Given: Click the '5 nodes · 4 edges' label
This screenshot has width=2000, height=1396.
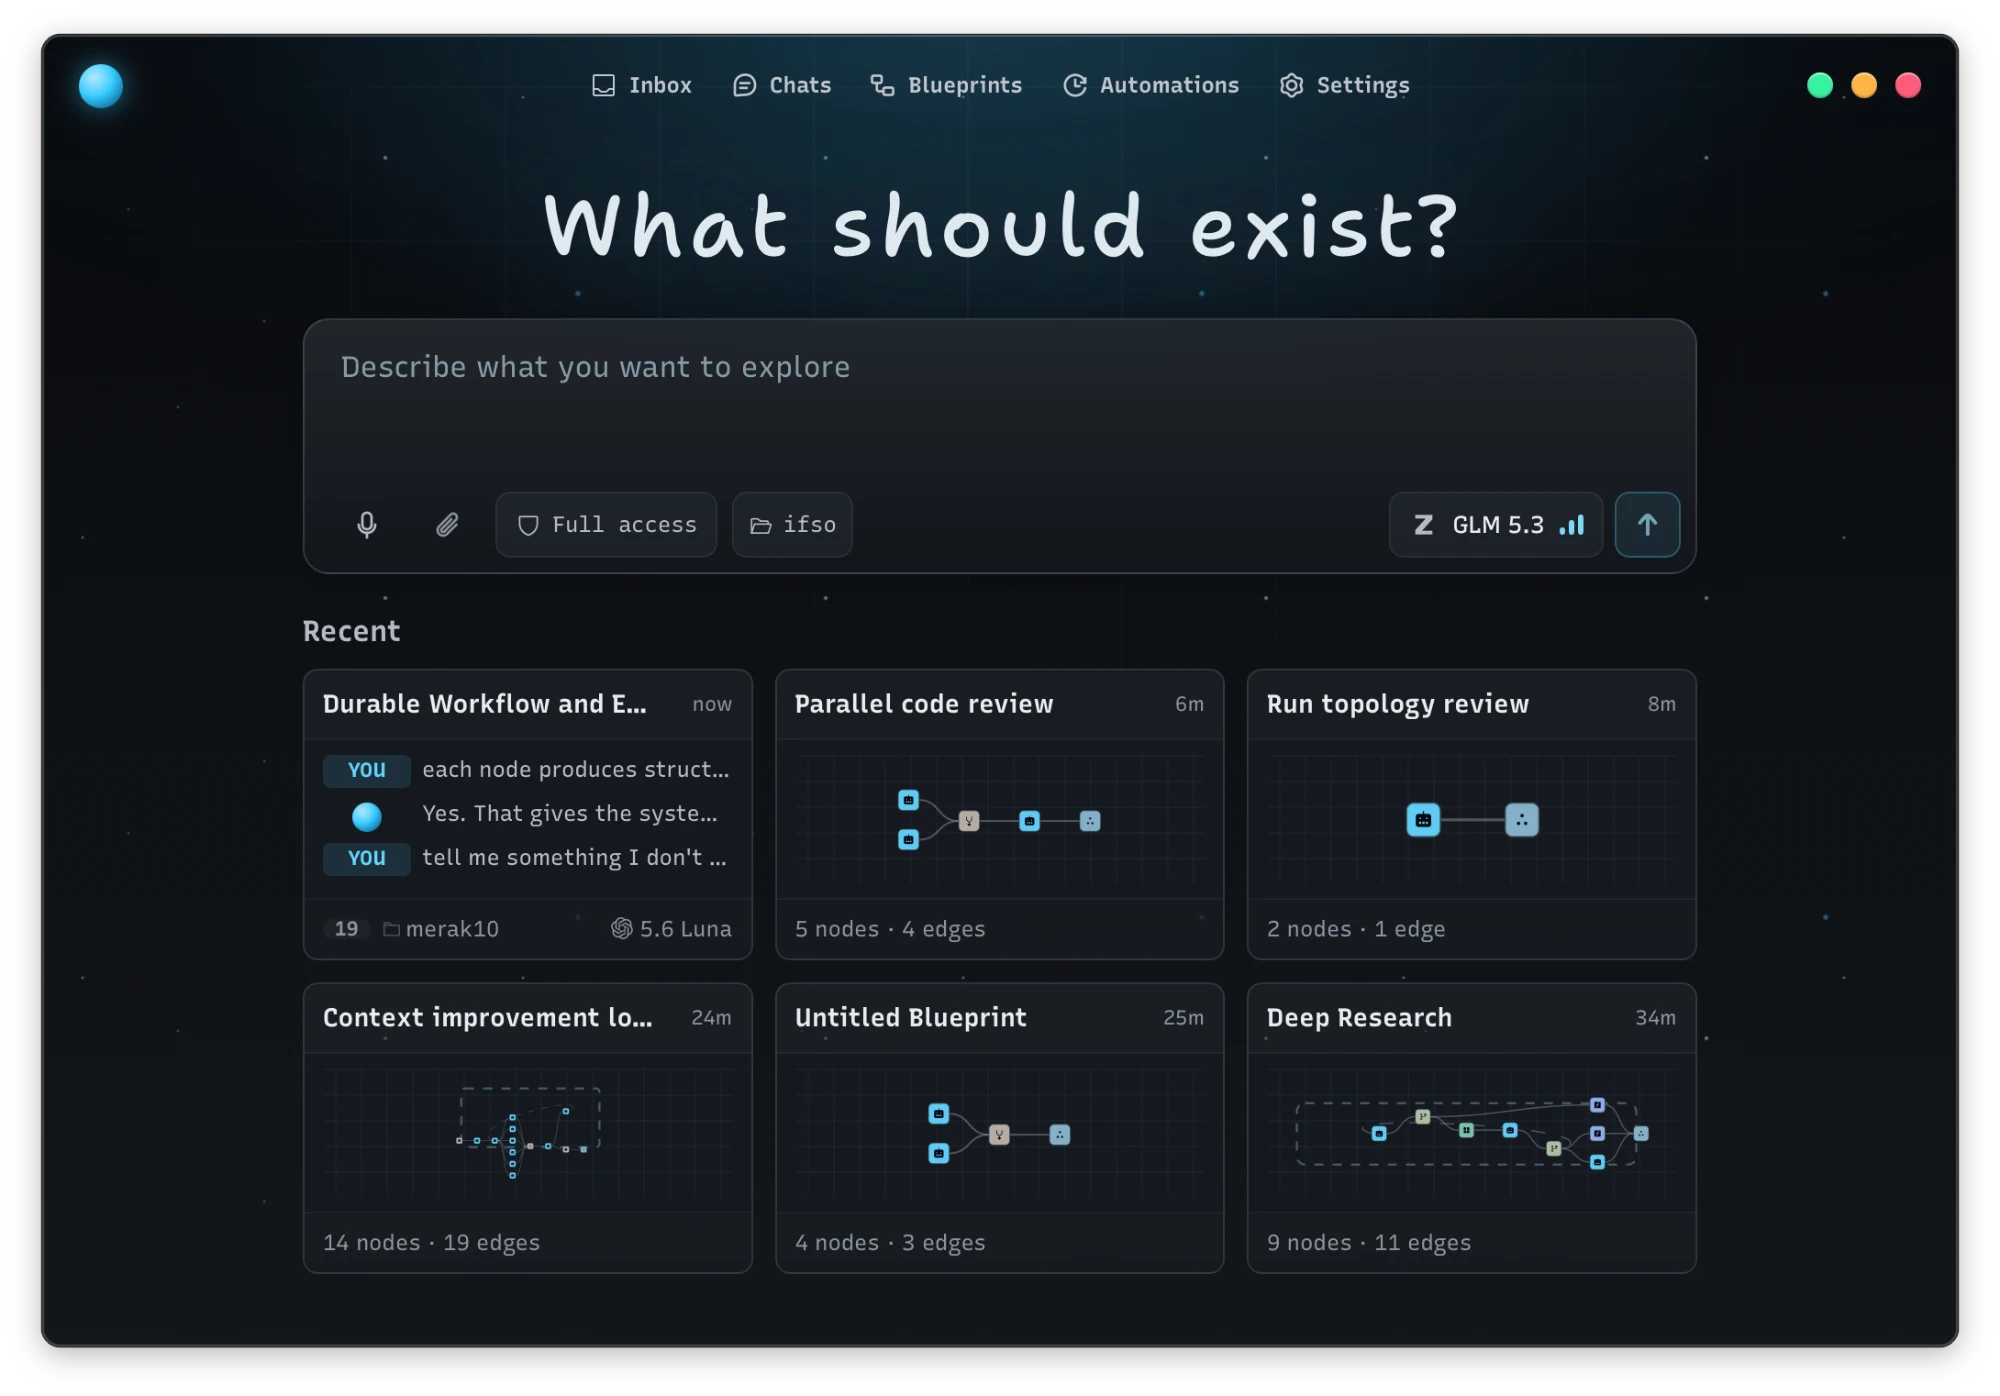Looking at the screenshot, I should click(890, 929).
